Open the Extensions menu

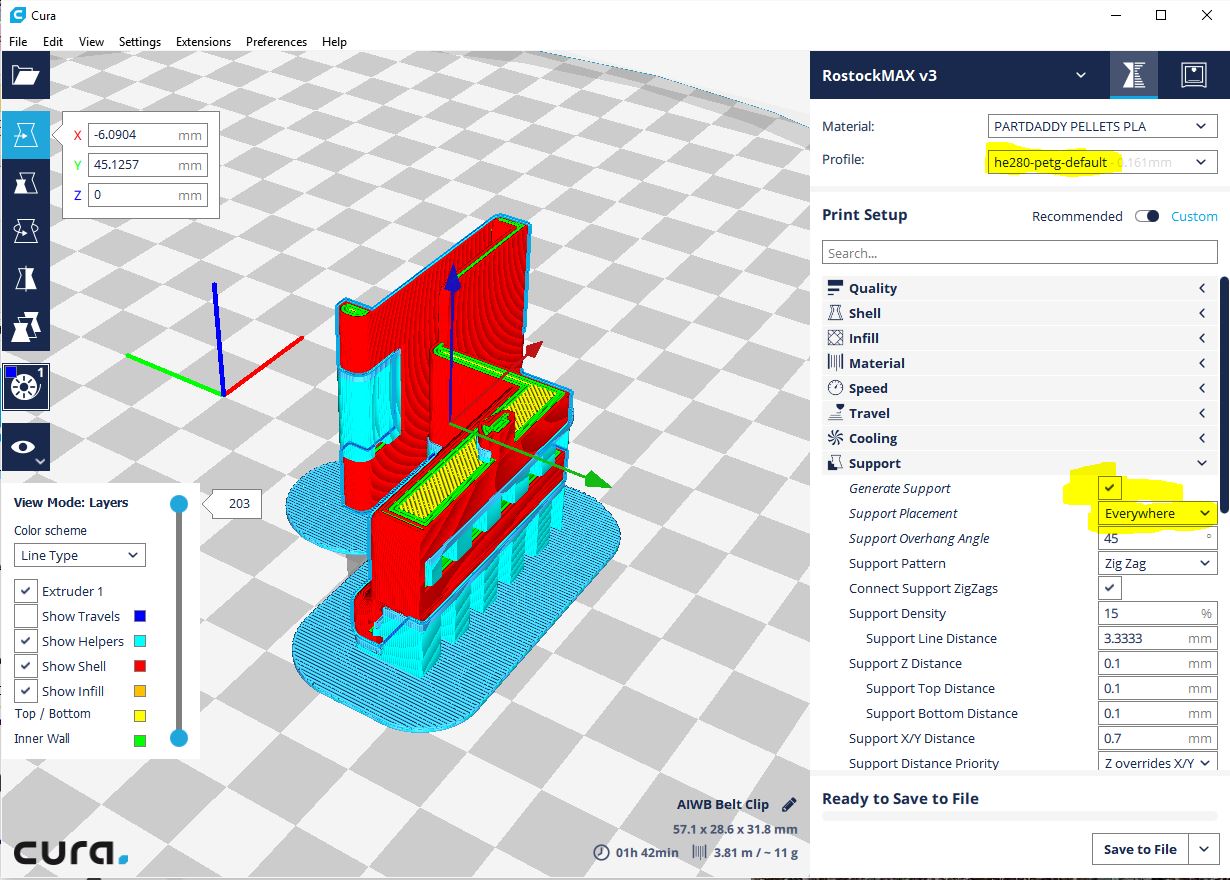(x=203, y=42)
